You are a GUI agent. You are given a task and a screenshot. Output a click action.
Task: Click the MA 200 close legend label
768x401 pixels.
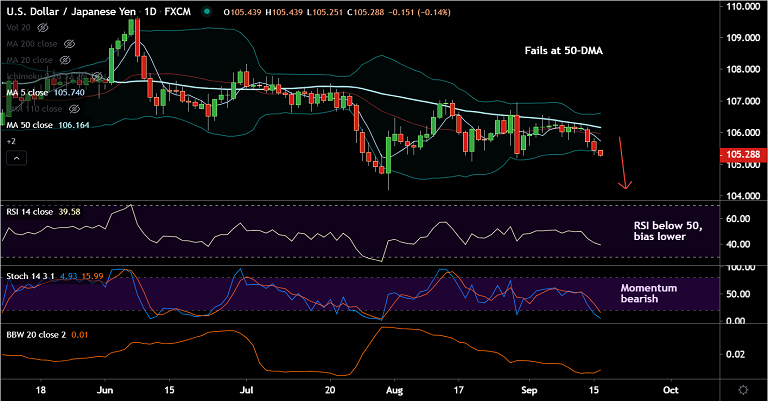point(32,44)
